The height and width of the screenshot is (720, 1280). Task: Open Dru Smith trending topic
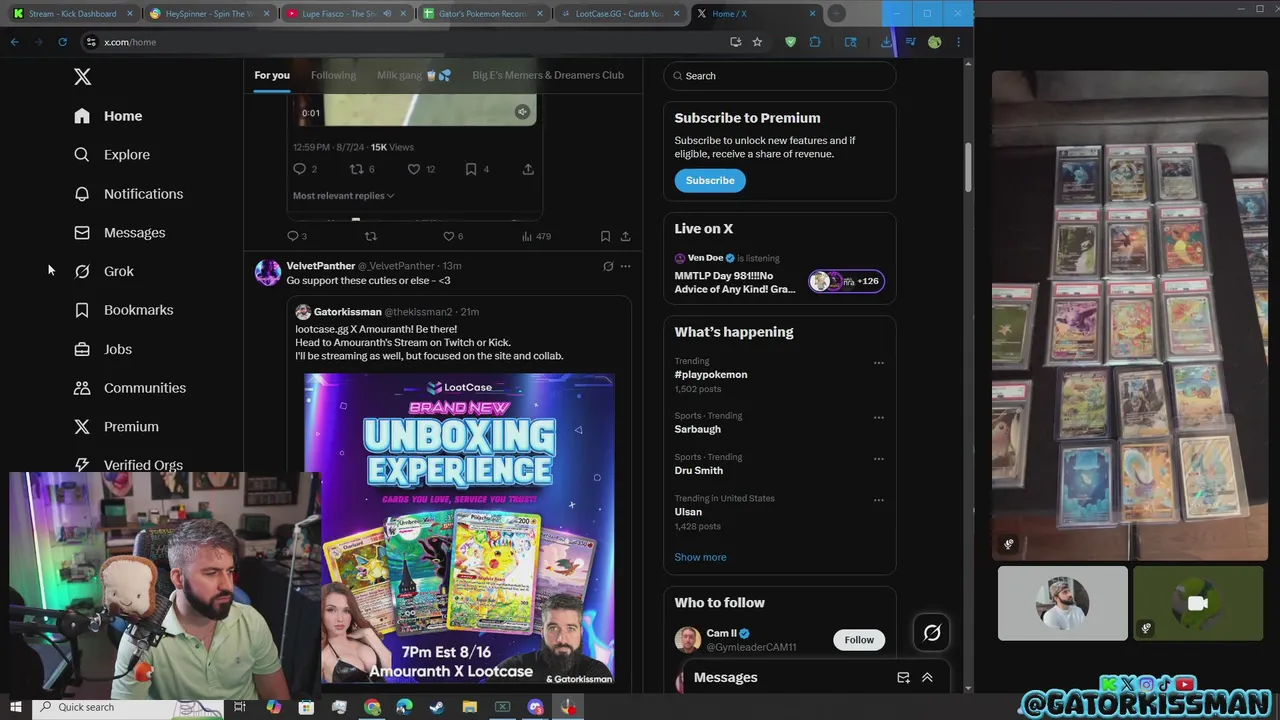click(x=699, y=470)
